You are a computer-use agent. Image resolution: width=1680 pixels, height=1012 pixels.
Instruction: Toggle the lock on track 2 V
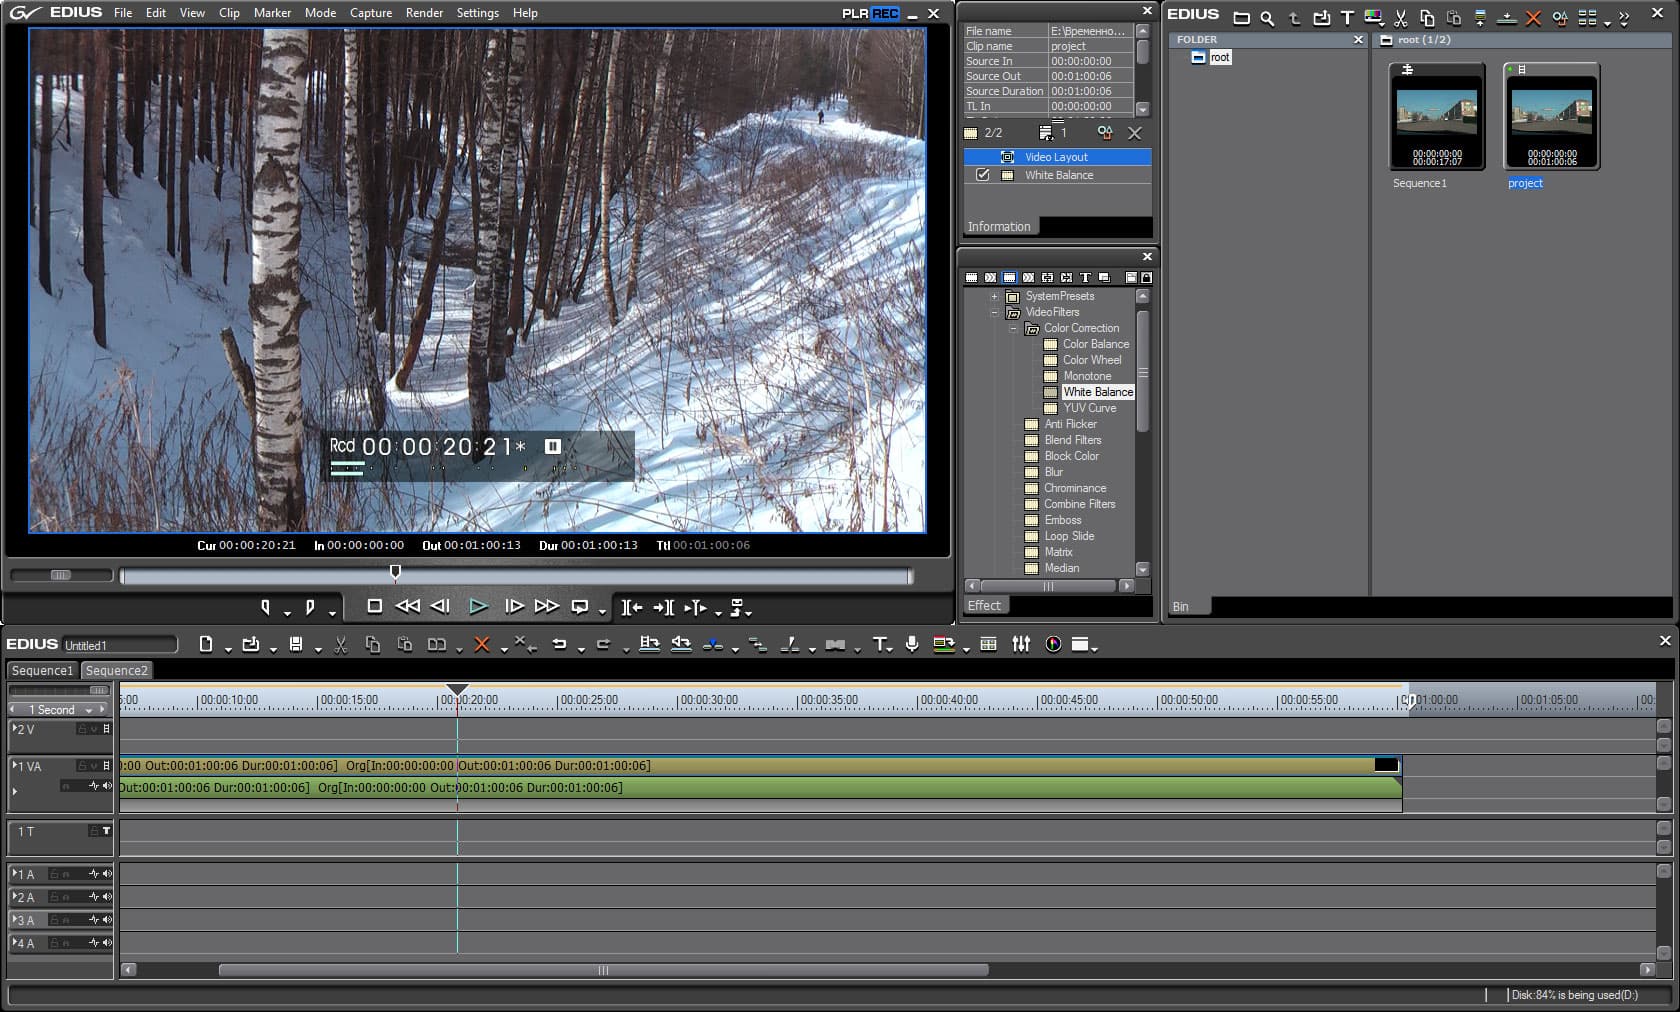coord(82,729)
